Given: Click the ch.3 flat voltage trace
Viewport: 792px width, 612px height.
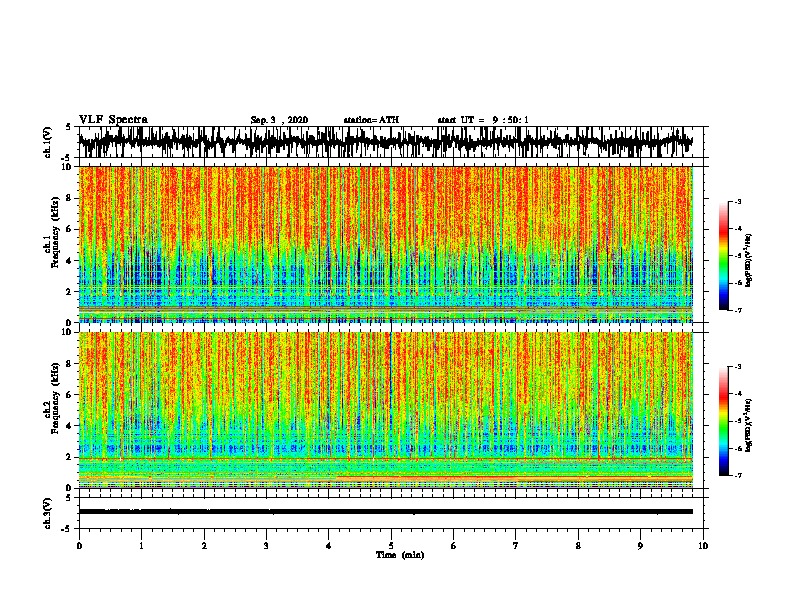Looking at the screenshot, I should pos(386,512).
